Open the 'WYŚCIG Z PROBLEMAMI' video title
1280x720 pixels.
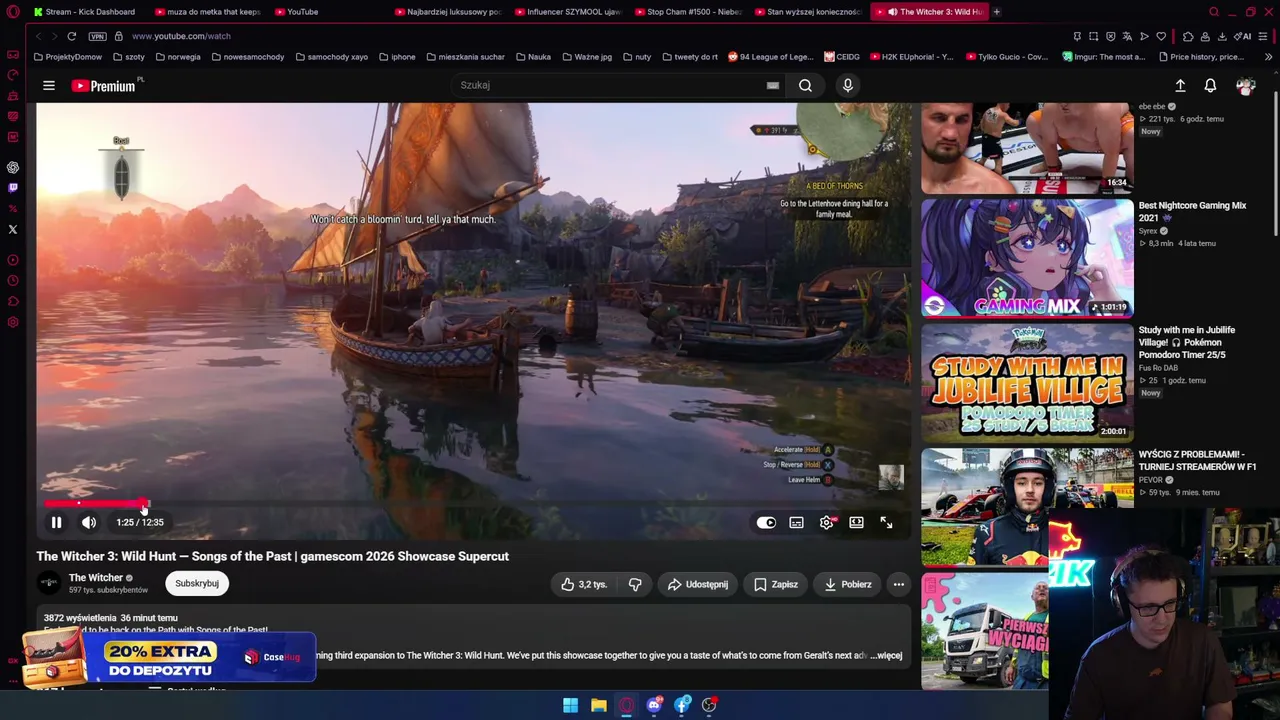1197,460
